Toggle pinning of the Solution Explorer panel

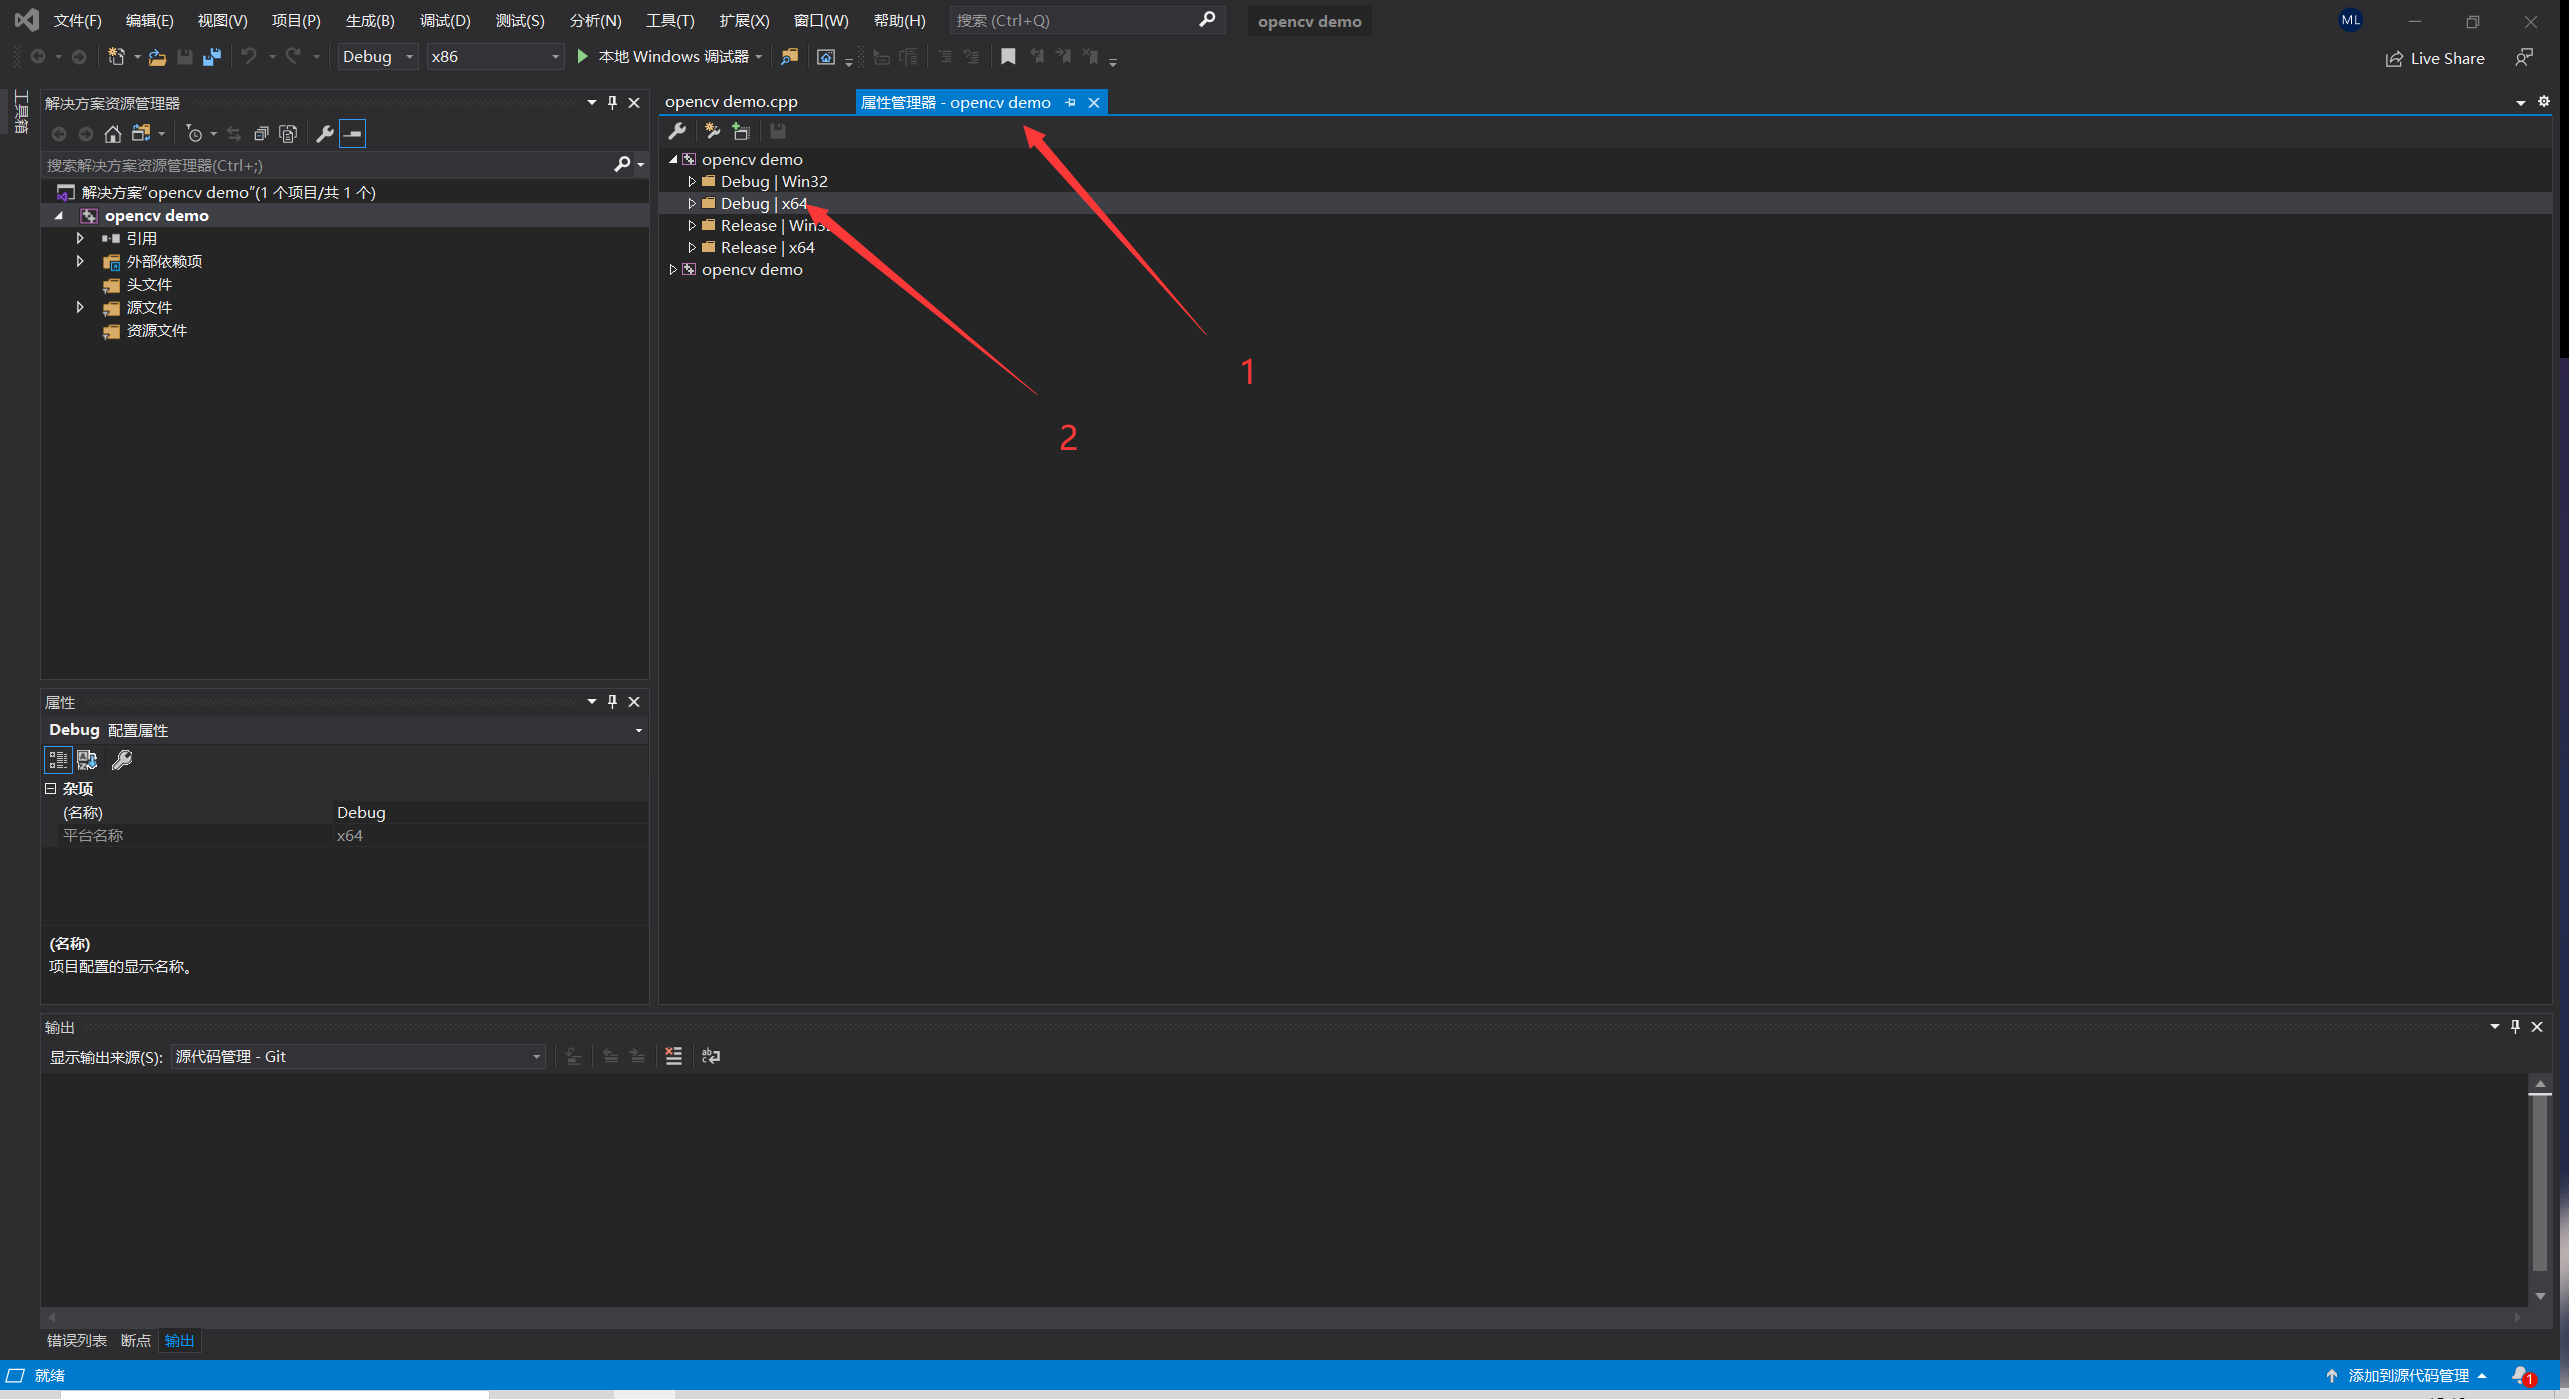click(x=612, y=102)
